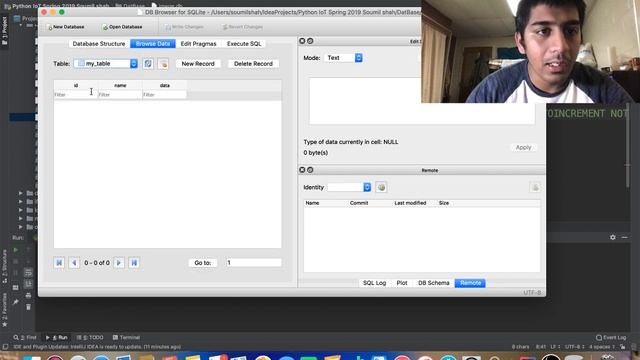This screenshot has width=640, height=360.
Task: Open the Find tool window in IntelliJ
Action: click(x=25, y=338)
